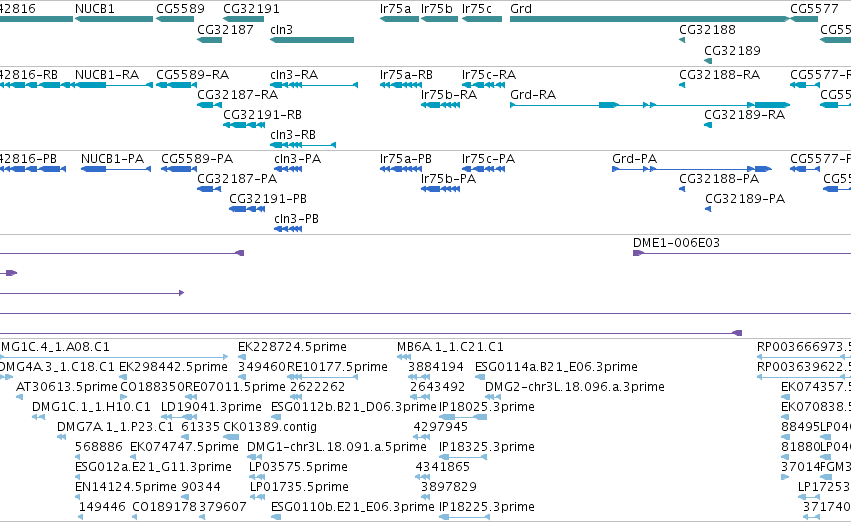Select the Ir75b-RA transcript label
Screen dimensions: 851x522
[x=449, y=94]
